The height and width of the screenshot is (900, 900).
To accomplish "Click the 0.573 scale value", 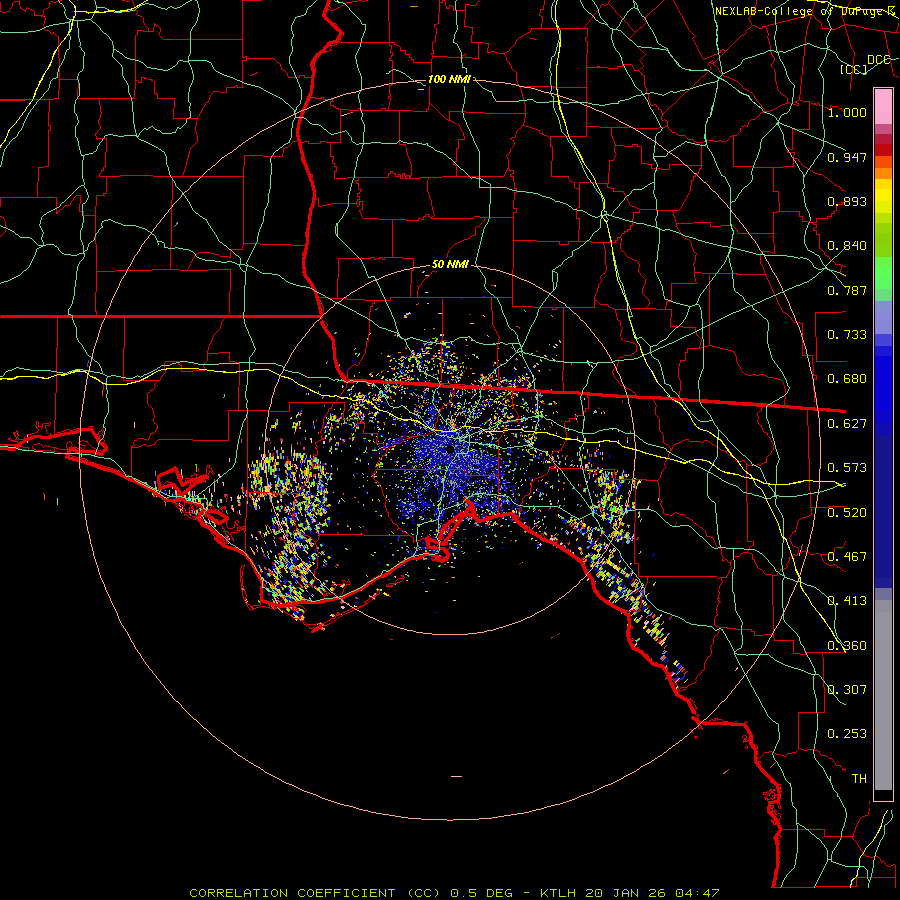I will tap(847, 467).
